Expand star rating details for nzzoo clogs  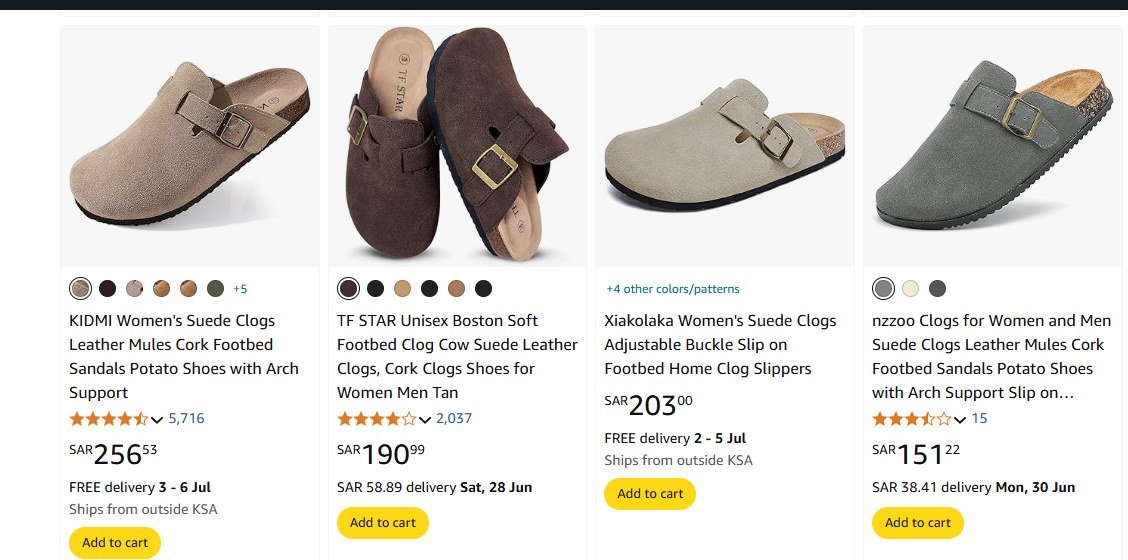click(x=960, y=419)
